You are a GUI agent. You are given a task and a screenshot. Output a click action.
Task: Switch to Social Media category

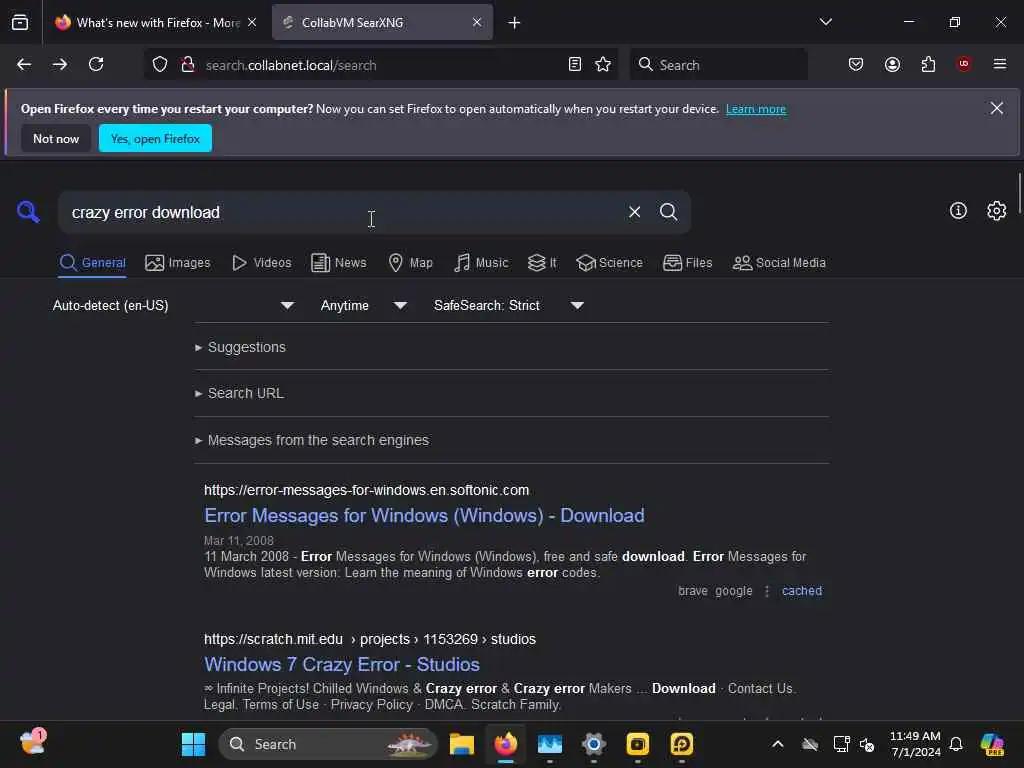[x=779, y=263]
